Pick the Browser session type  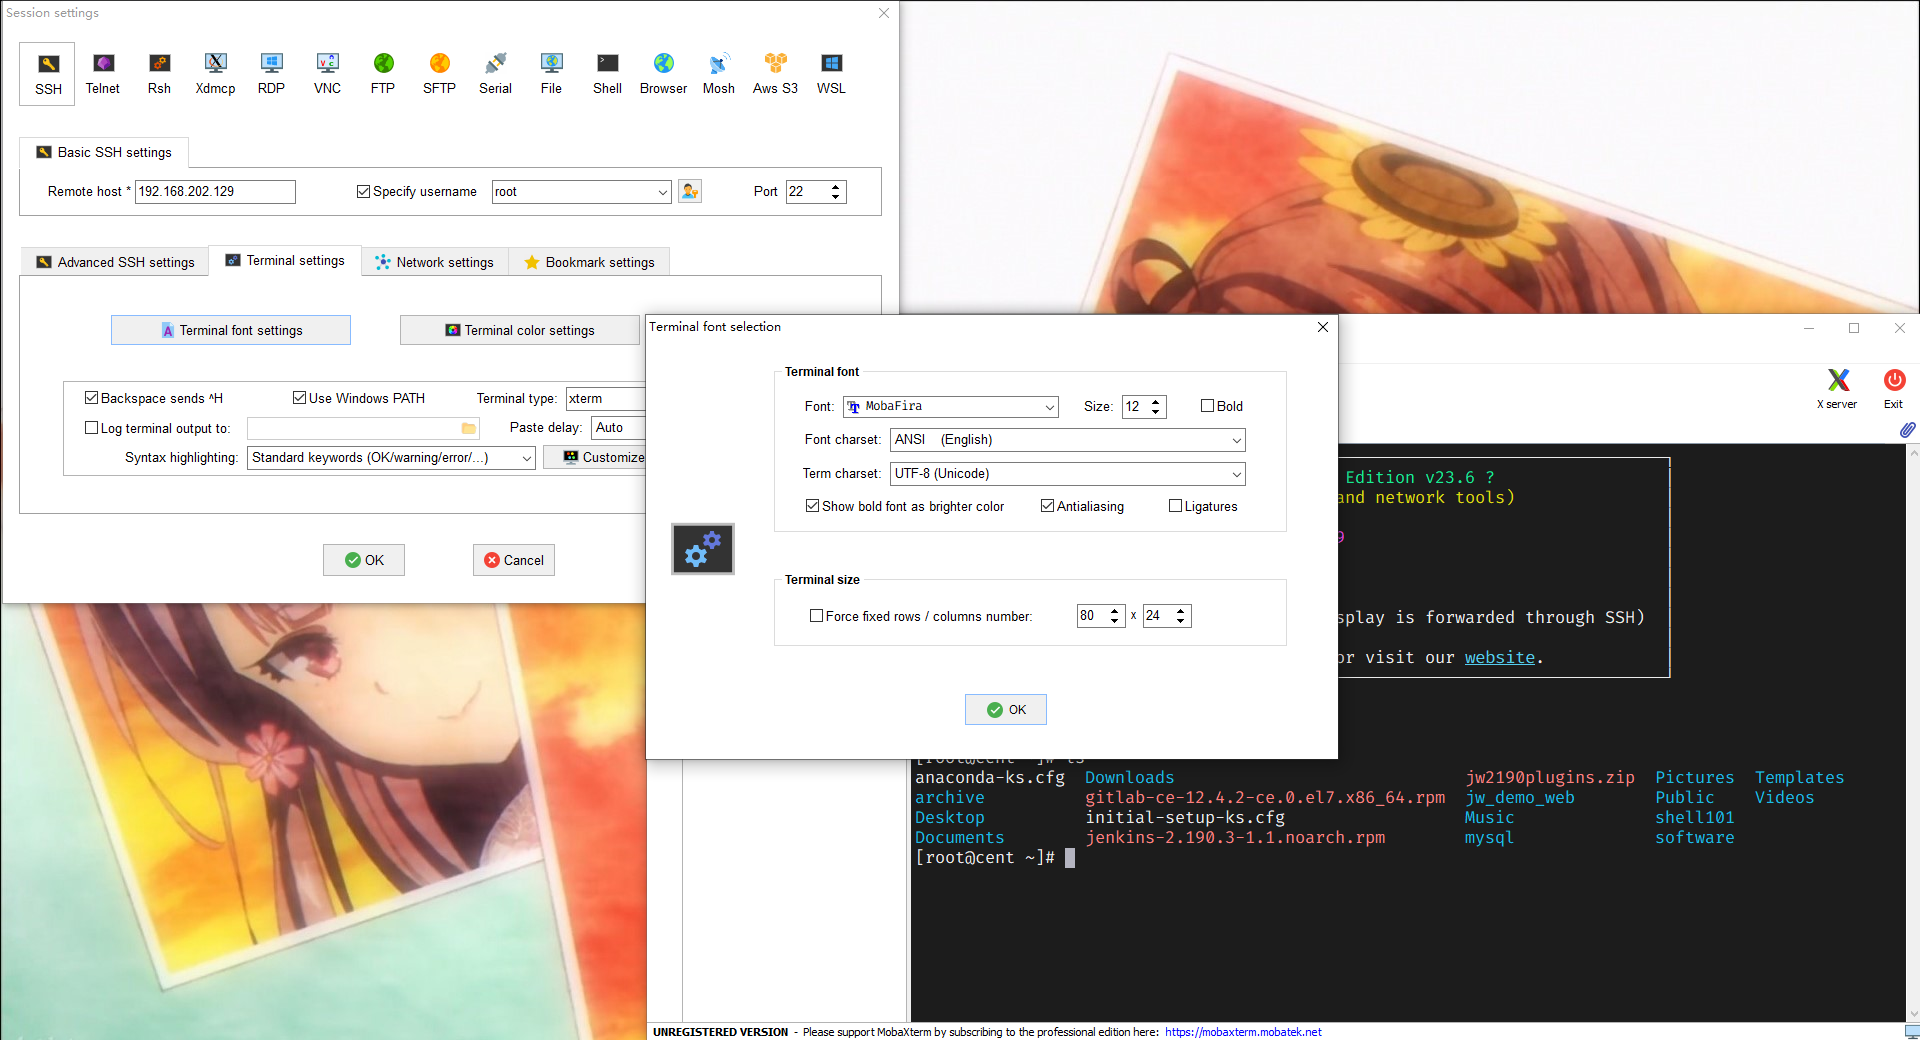(x=663, y=74)
